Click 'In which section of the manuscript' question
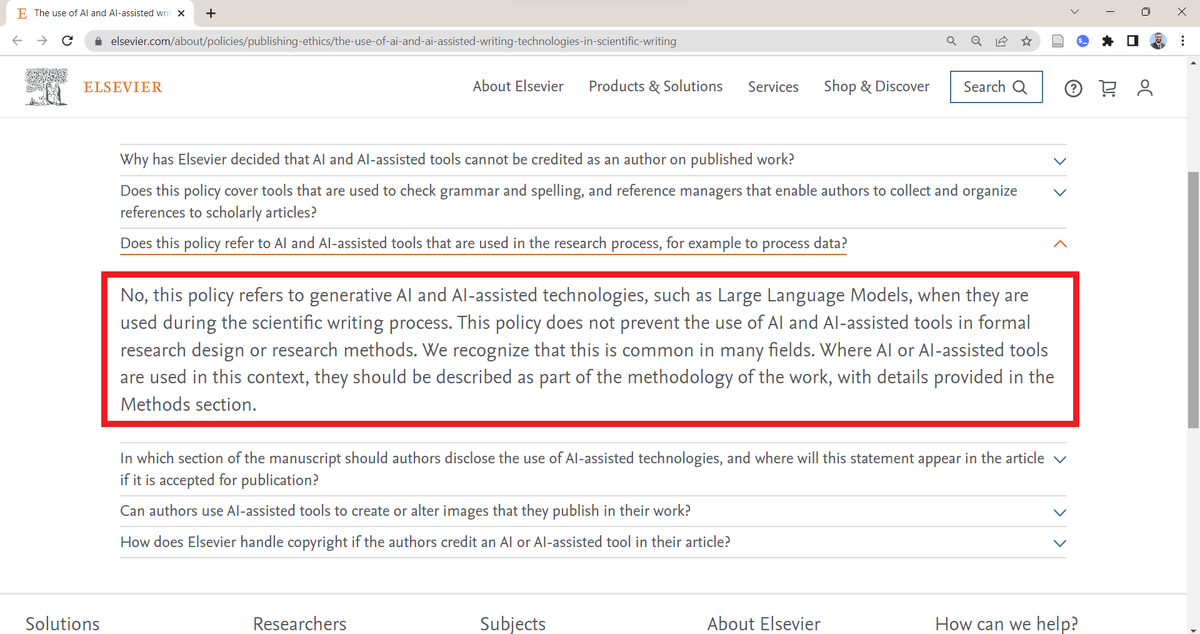Screen dimensions: 1200x634 coord(582,468)
